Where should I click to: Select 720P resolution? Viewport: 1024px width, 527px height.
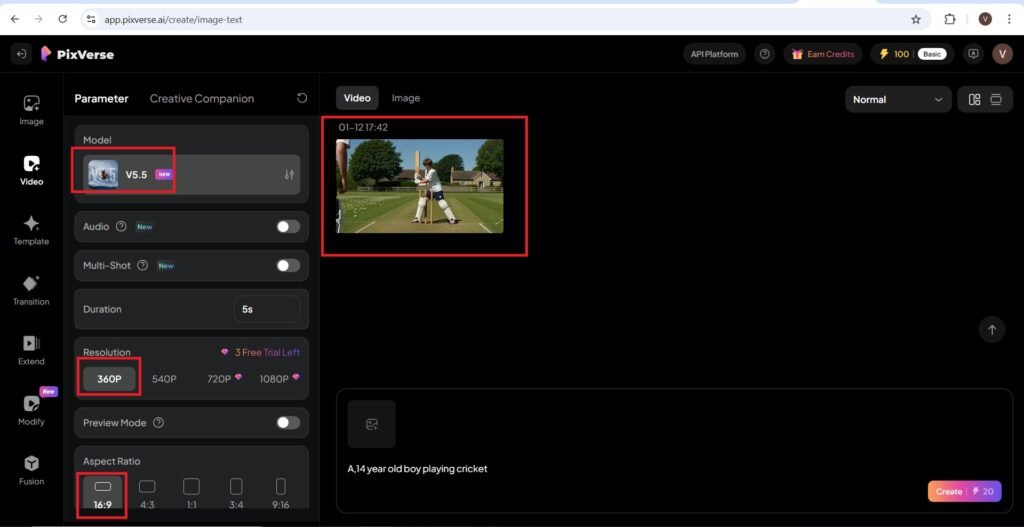click(x=224, y=379)
